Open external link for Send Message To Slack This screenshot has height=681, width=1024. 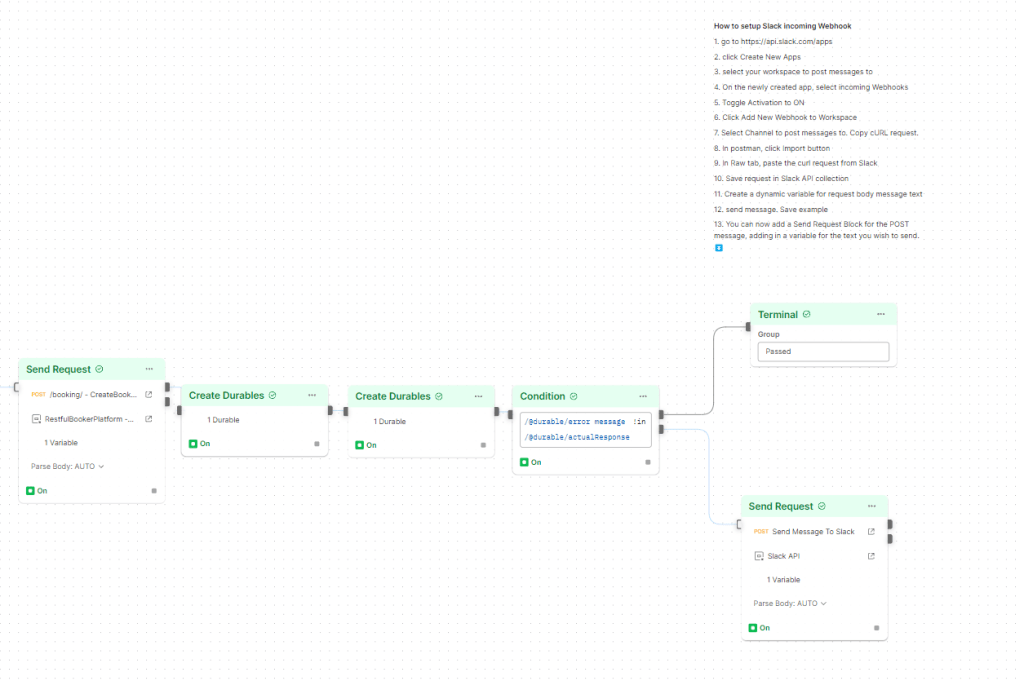coord(871,531)
